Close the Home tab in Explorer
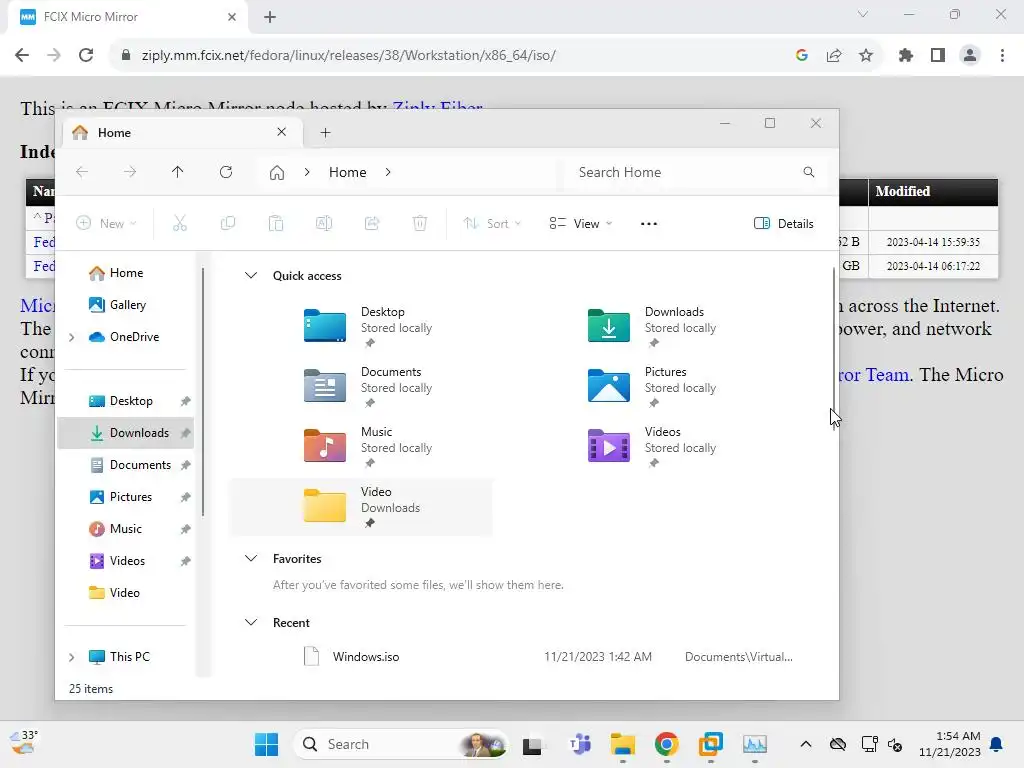Viewport: 1024px width, 768px height. tap(281, 132)
